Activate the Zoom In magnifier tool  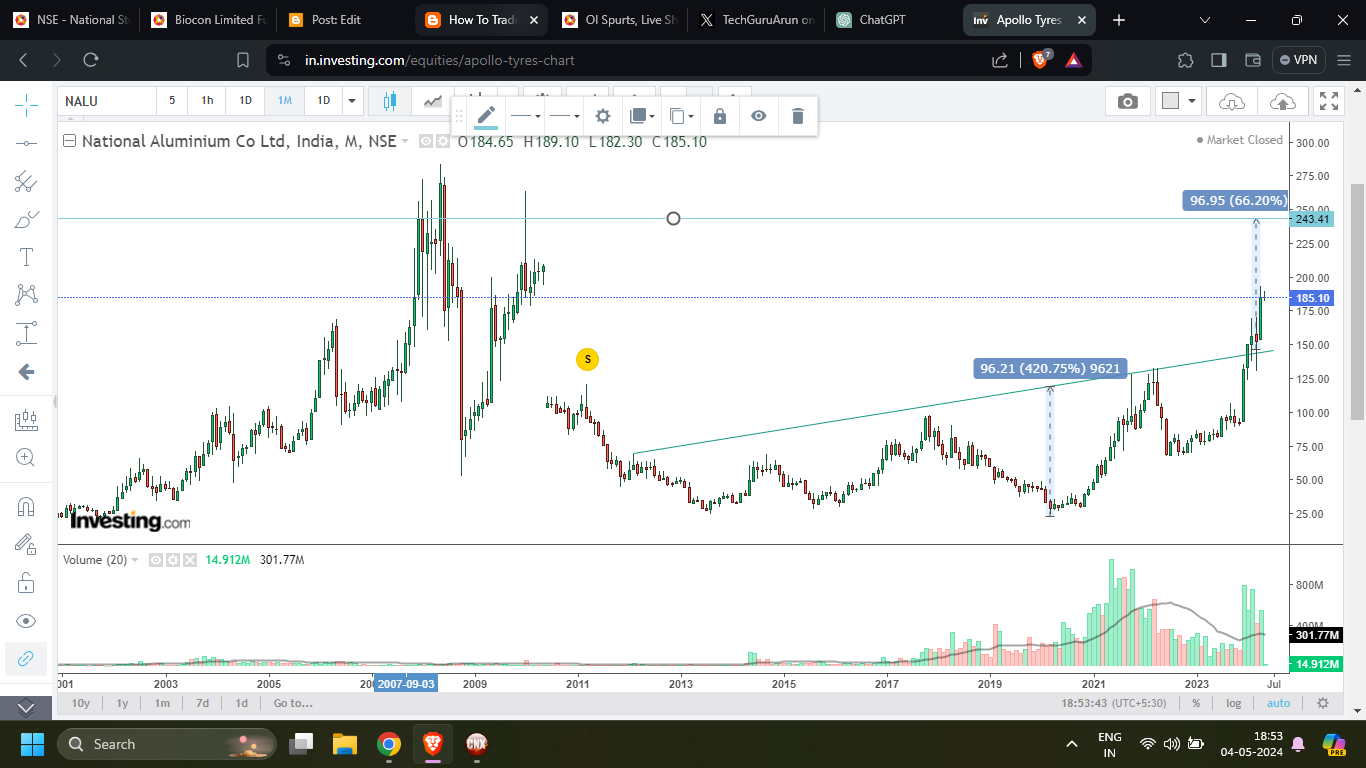point(26,458)
